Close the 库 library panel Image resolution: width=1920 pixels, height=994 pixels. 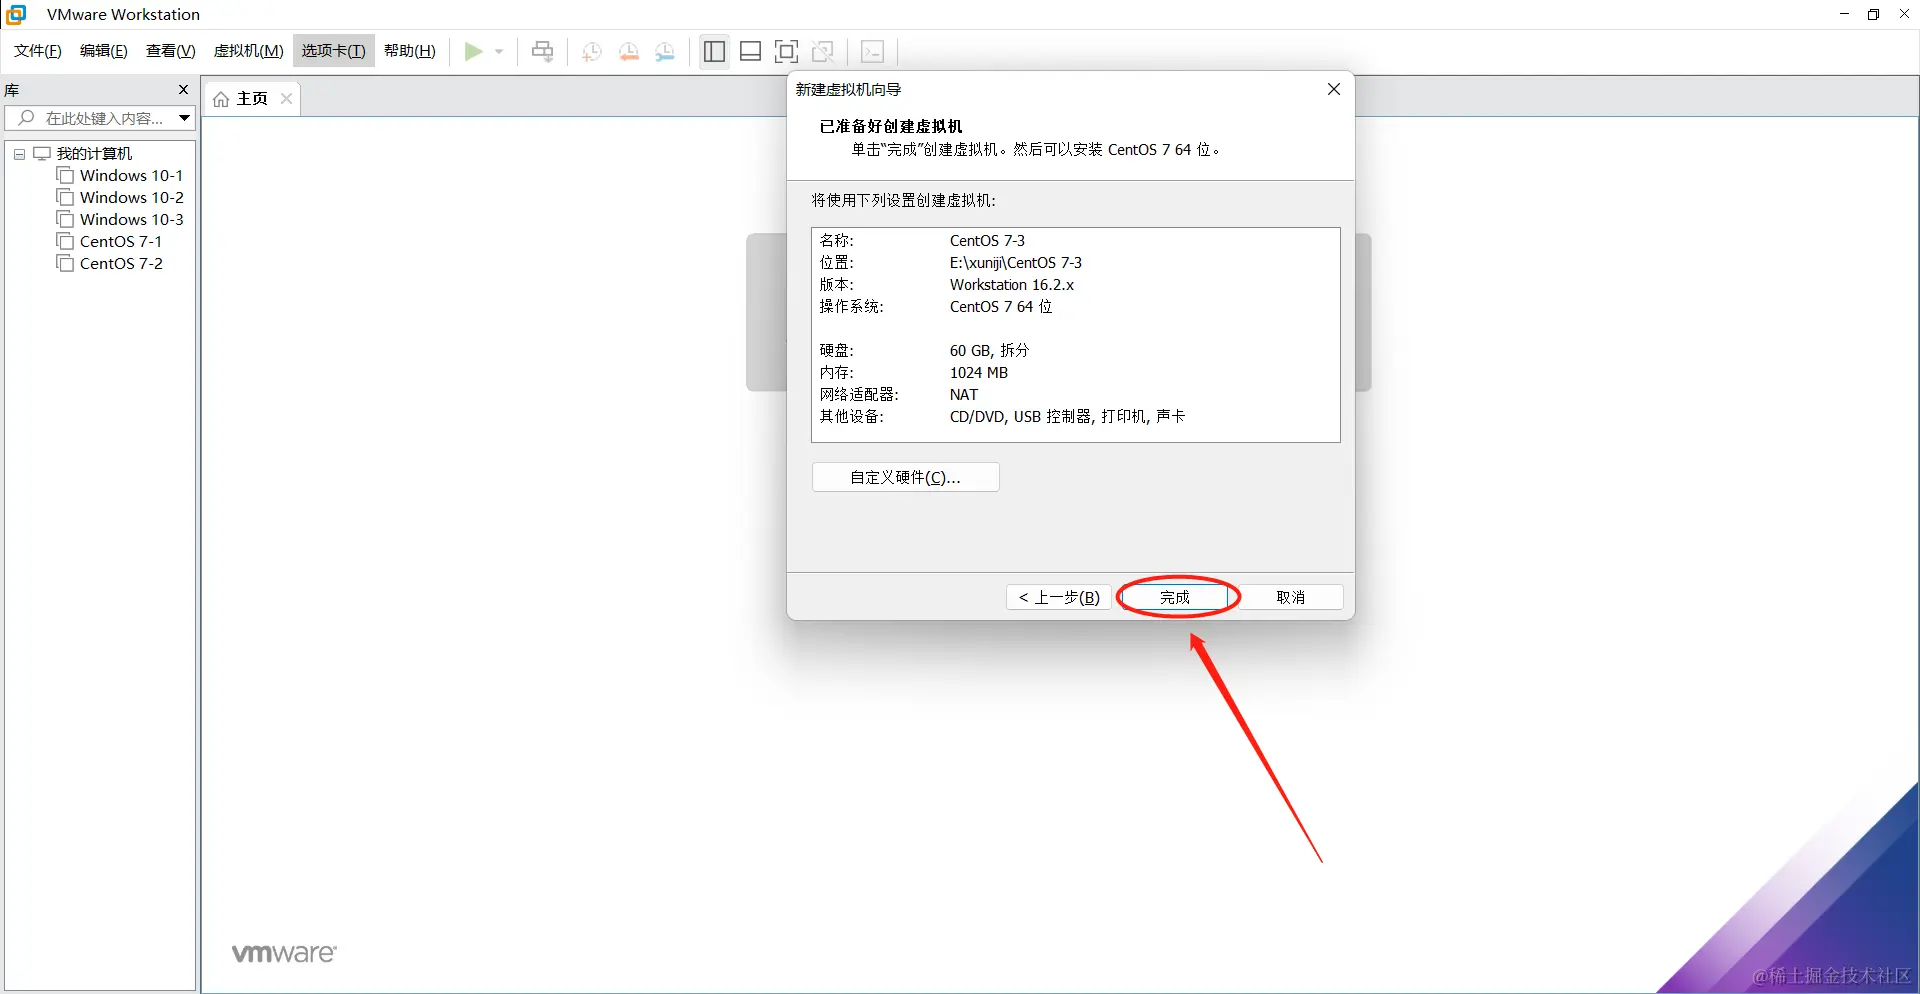click(183, 90)
